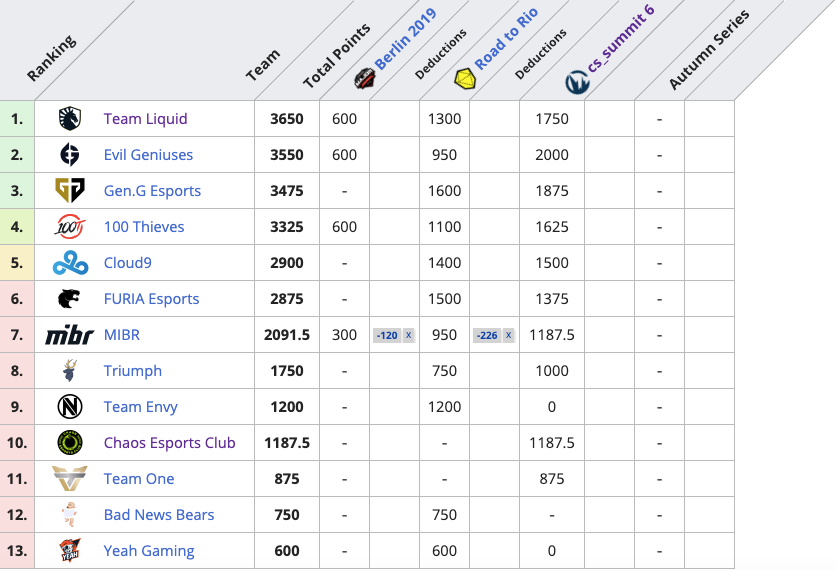This screenshot has height=570, width=836.
Task: Open the Bad News Bears link
Action: (x=159, y=515)
